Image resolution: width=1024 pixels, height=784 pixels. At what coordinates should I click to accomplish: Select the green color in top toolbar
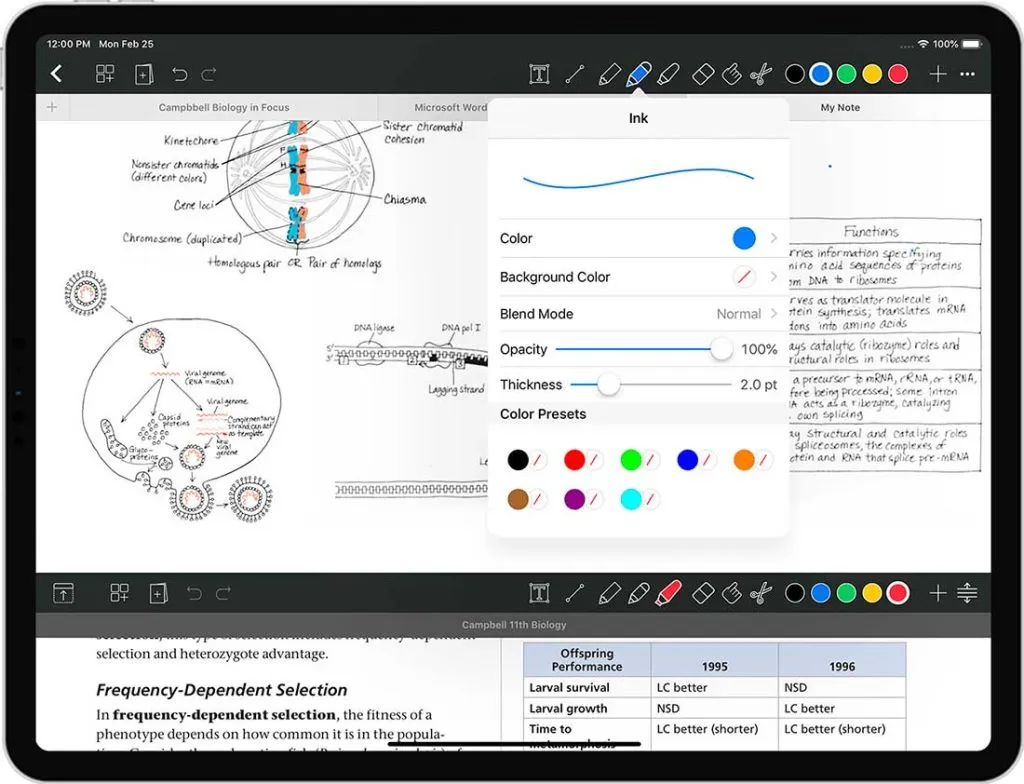coord(846,74)
